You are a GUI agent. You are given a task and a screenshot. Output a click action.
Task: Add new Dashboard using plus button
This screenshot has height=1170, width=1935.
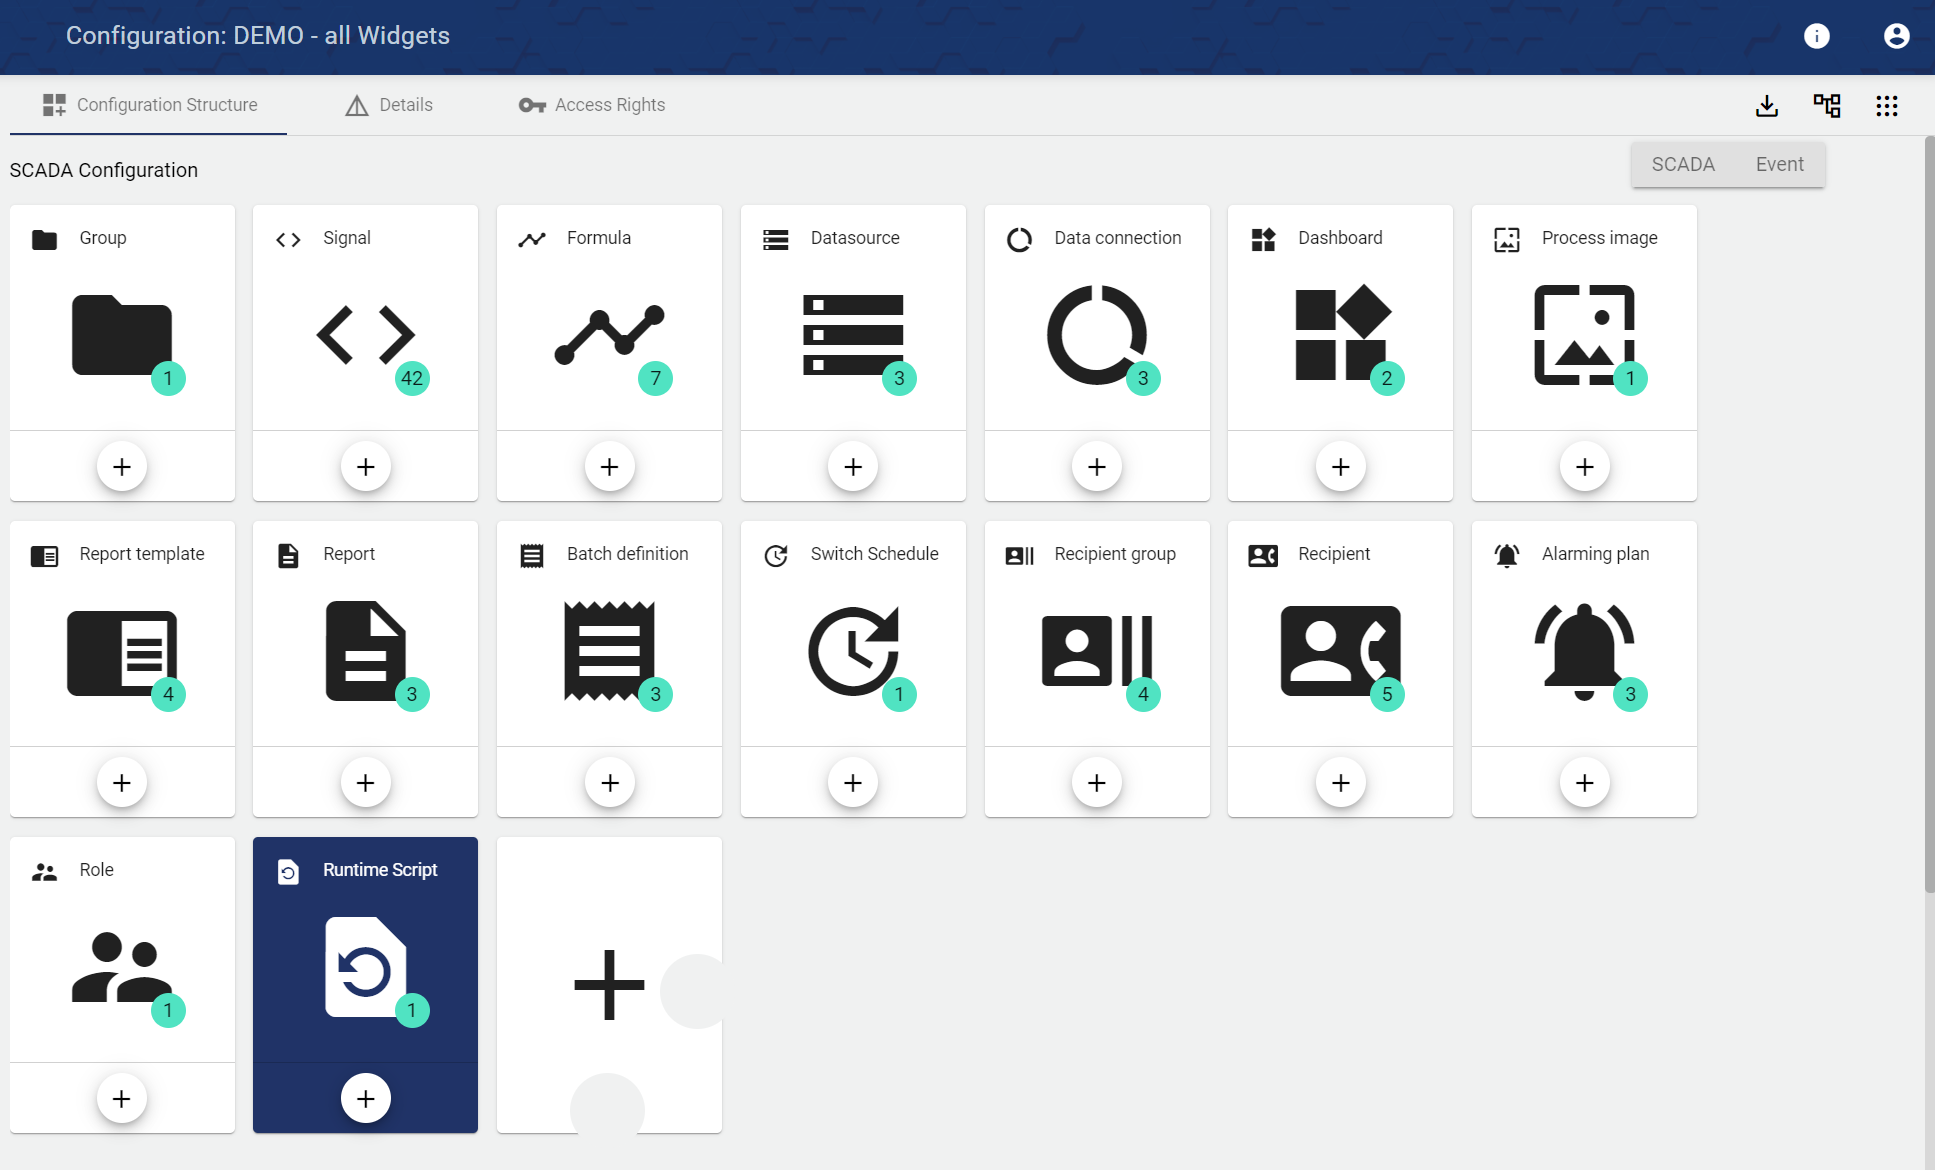click(1341, 467)
